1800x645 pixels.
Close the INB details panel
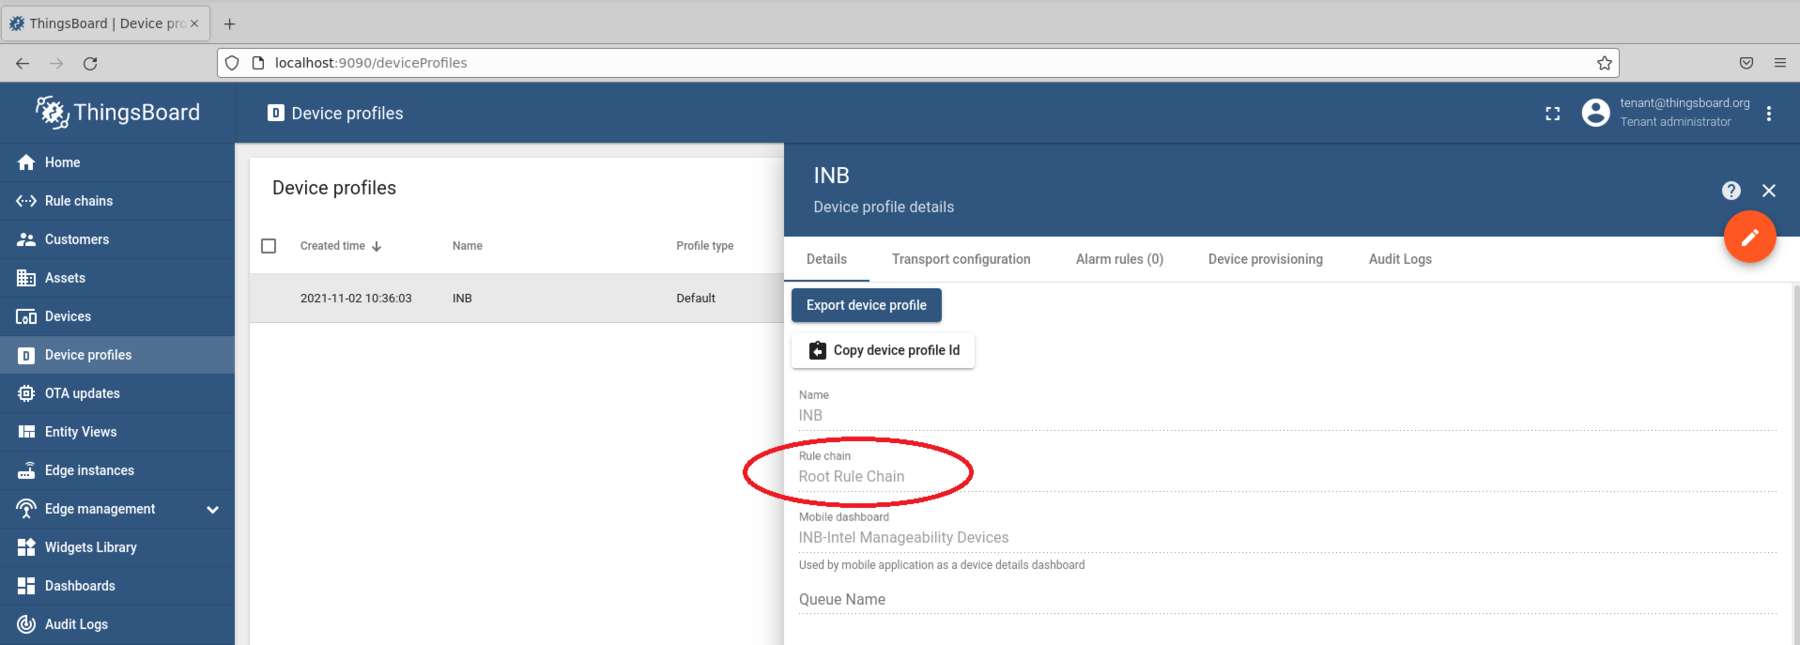[x=1769, y=190]
